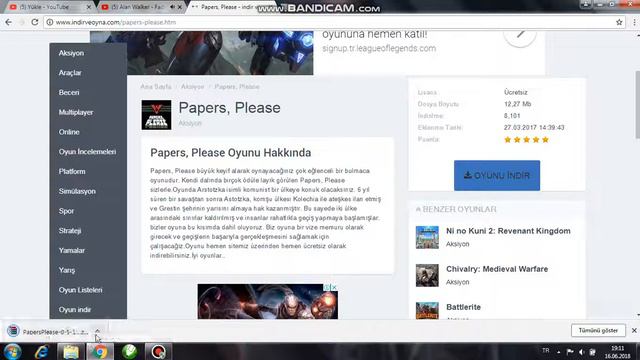The width and height of the screenshot is (640, 360).
Task: Click Tümünü göster button
Action: point(598,331)
